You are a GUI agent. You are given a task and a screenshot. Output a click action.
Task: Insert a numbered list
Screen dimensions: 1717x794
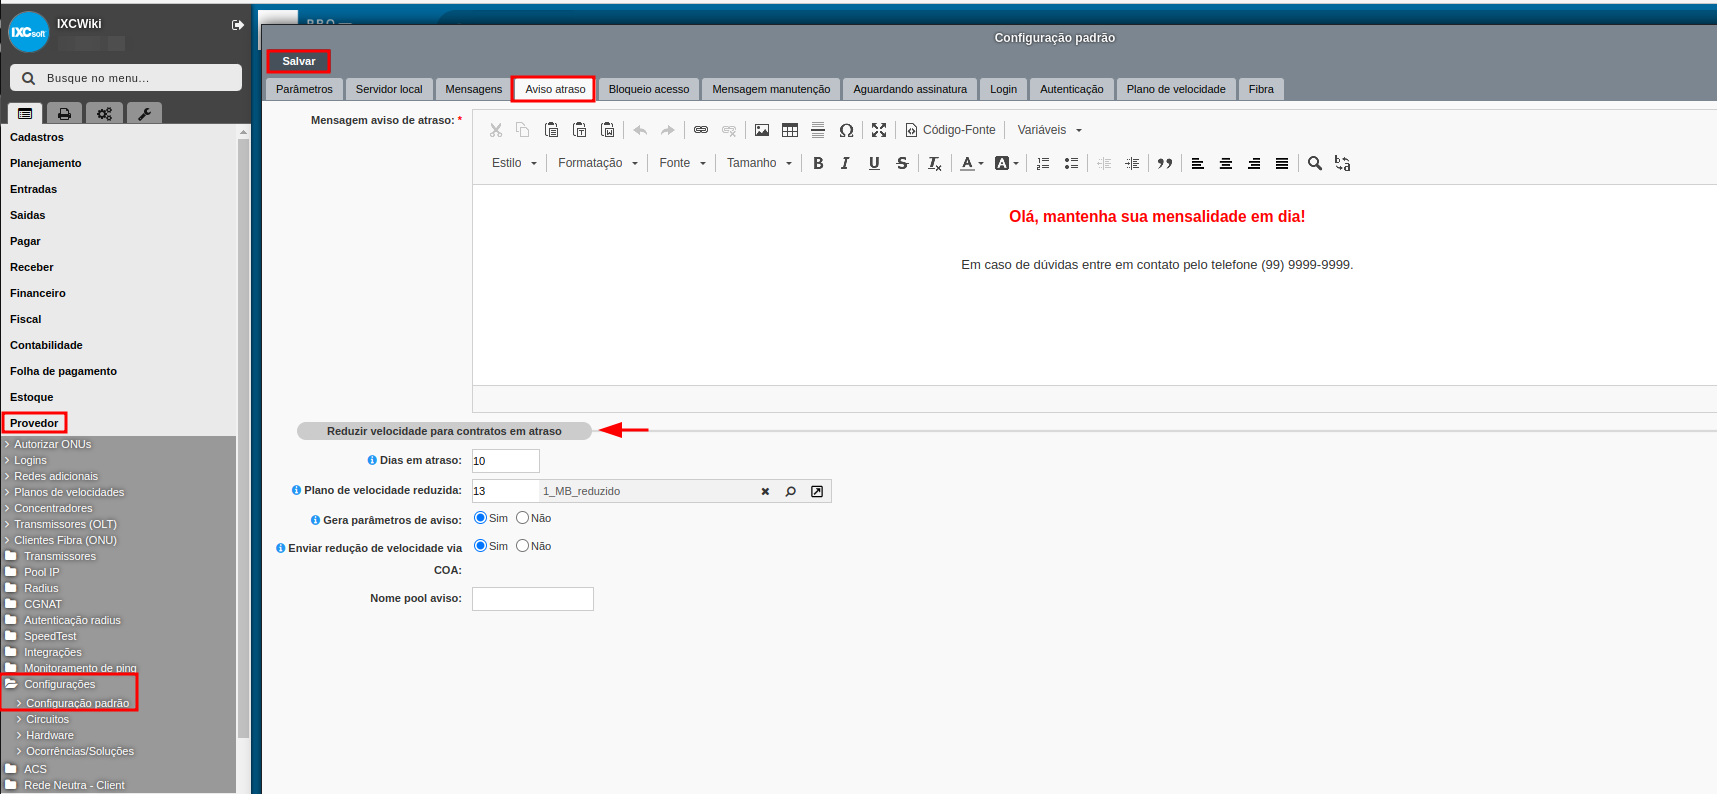click(1043, 163)
